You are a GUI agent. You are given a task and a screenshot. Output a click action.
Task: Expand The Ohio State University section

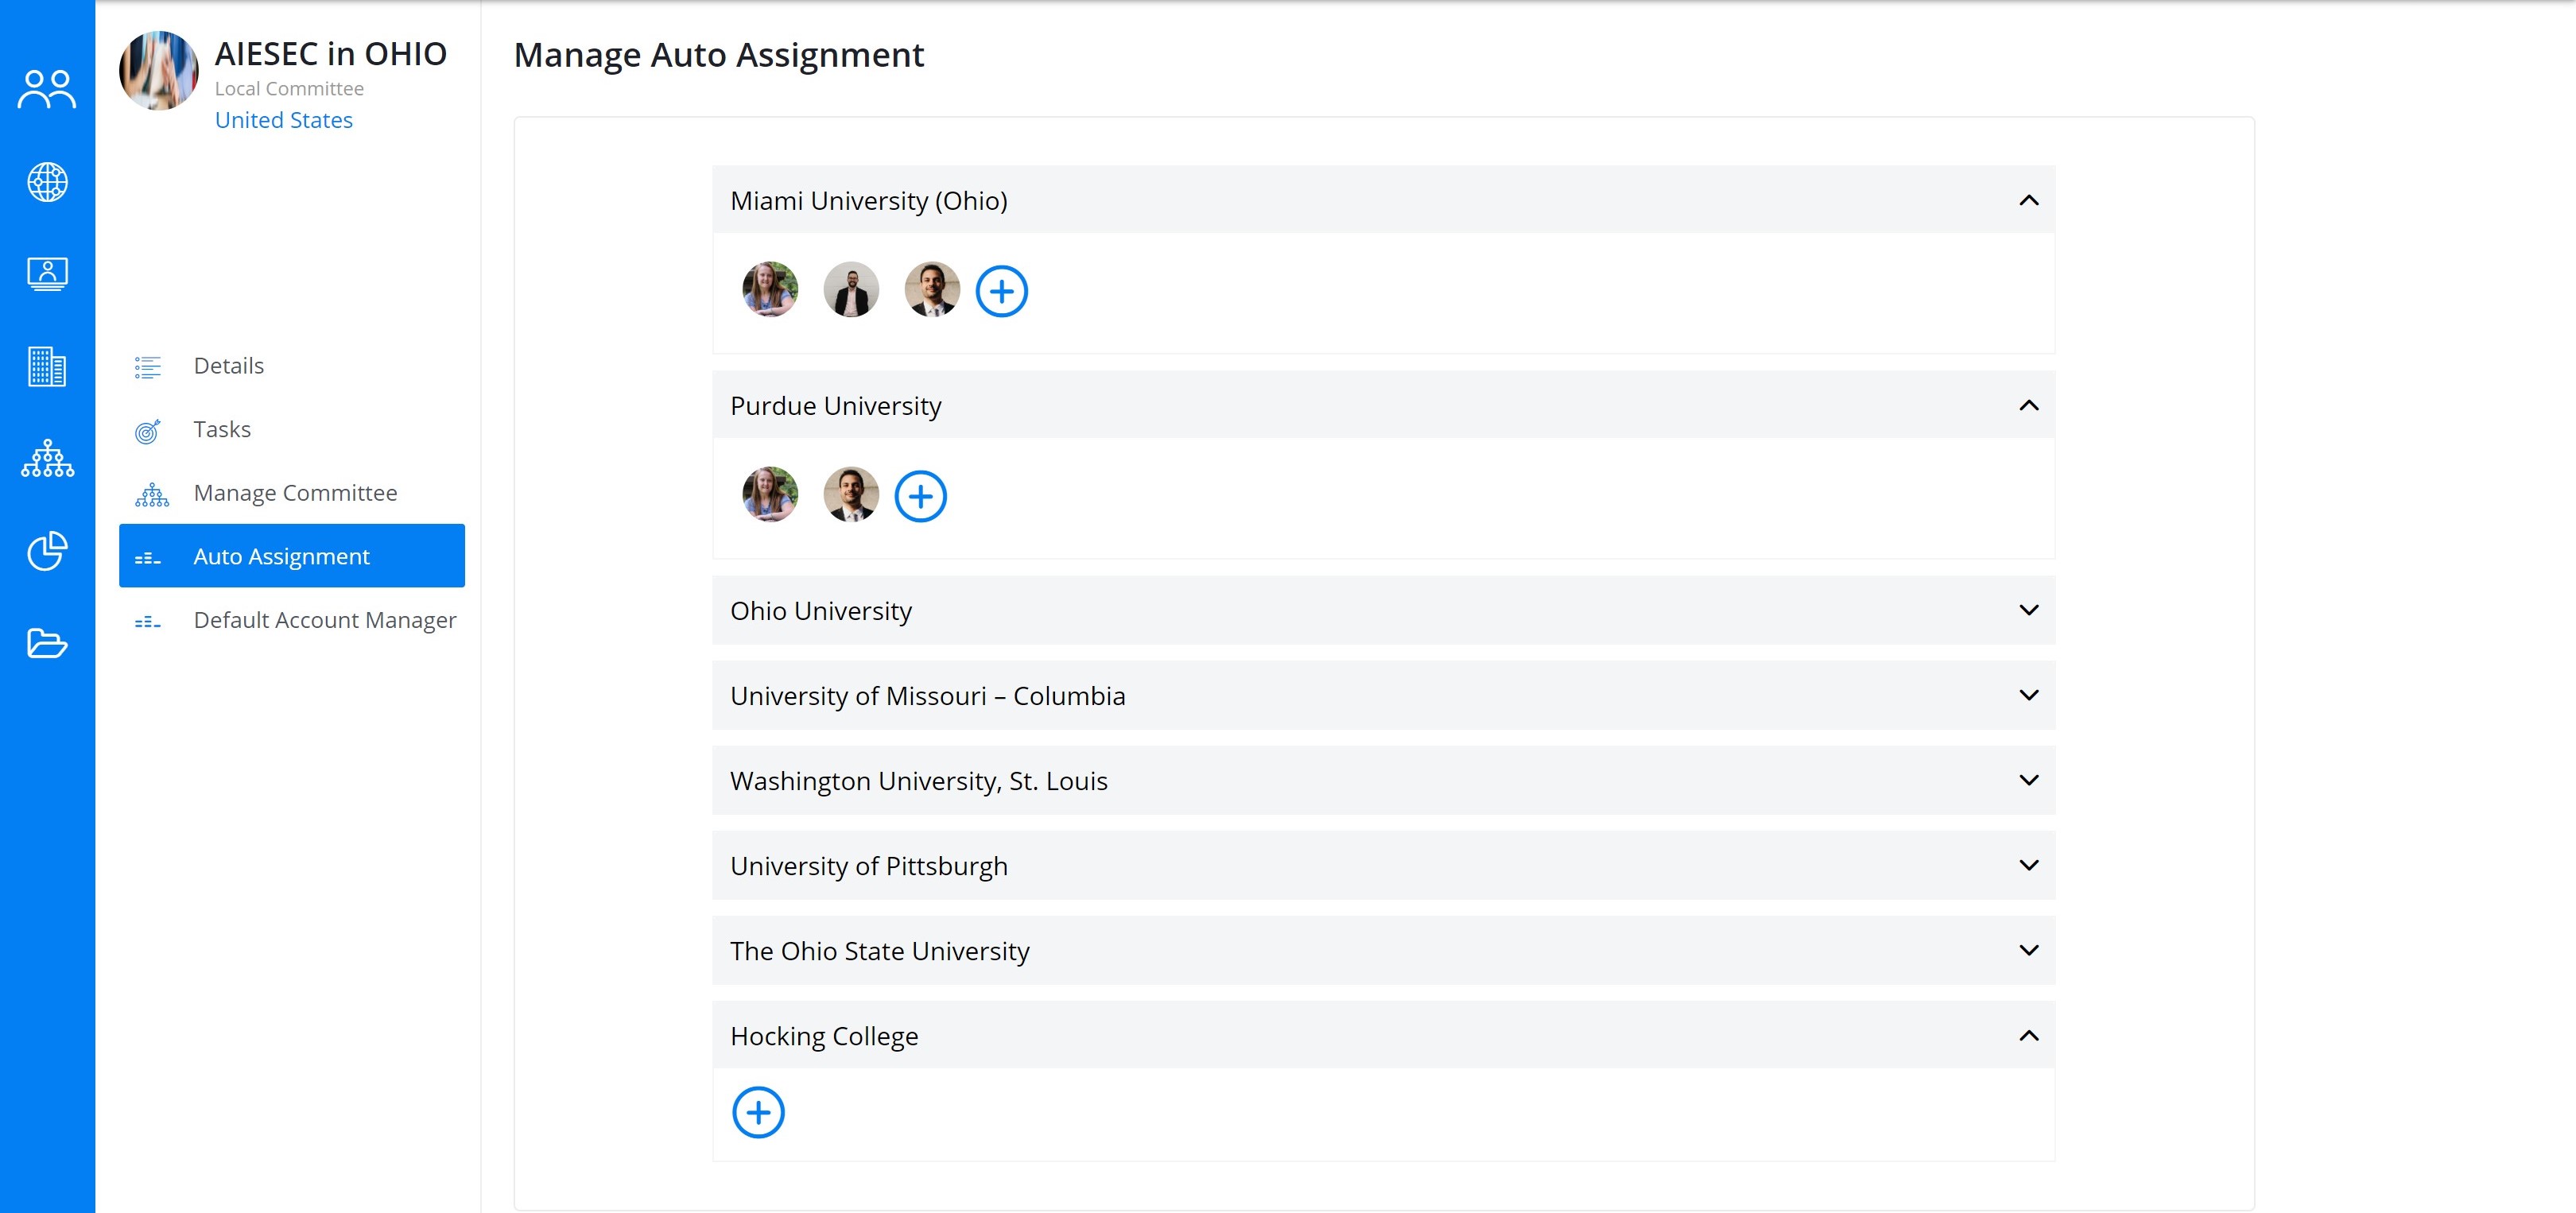point(1383,950)
